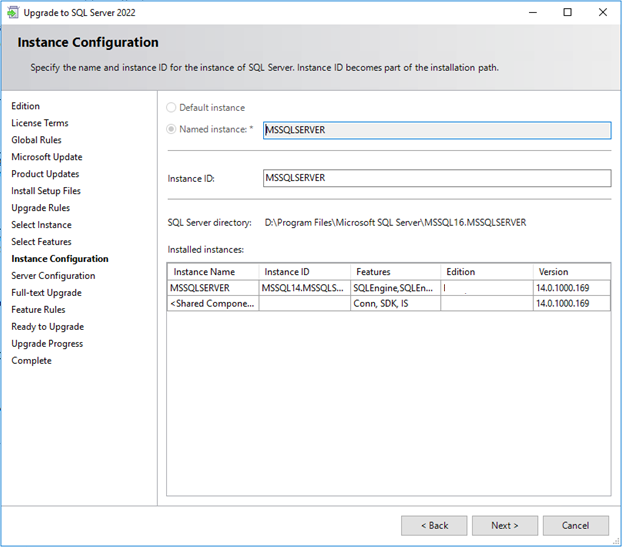Viewport: 623px width, 549px height.
Task: Click the Conn, SDK, IS features cell
Action: point(395,303)
